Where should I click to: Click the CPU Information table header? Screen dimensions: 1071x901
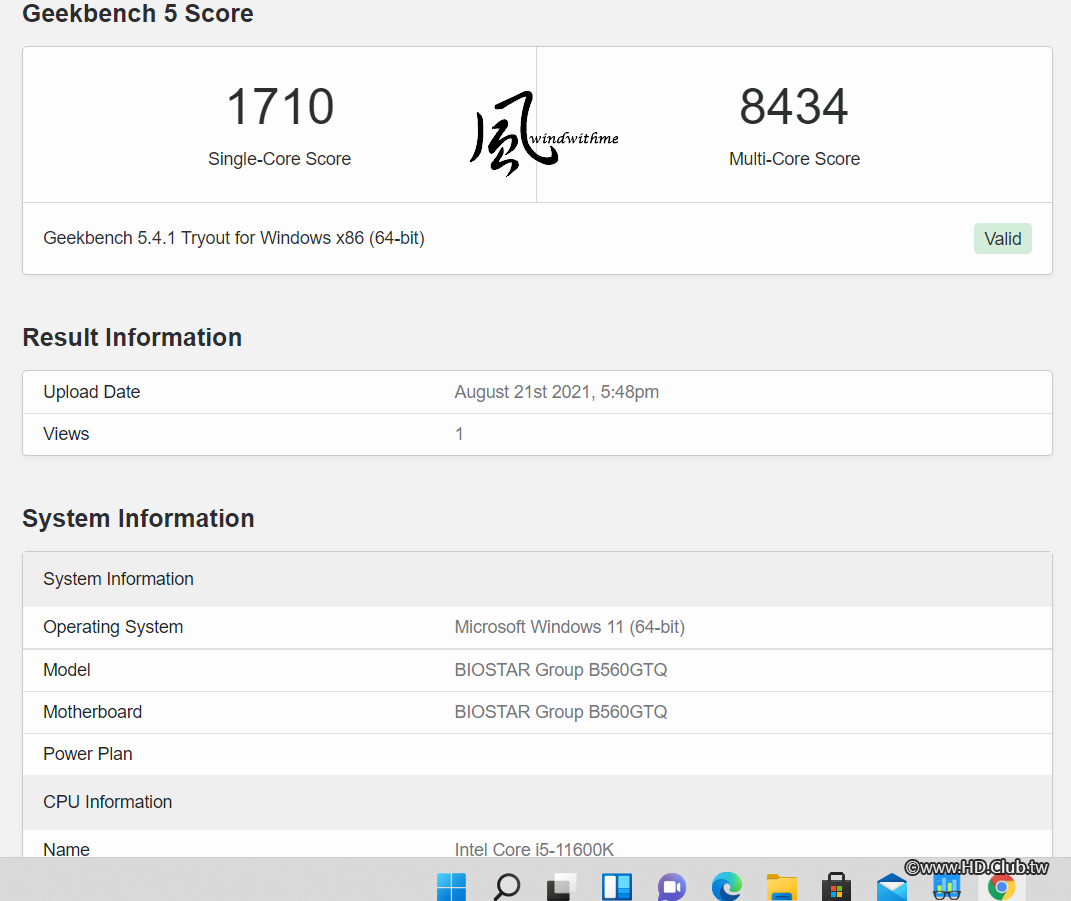[538, 802]
